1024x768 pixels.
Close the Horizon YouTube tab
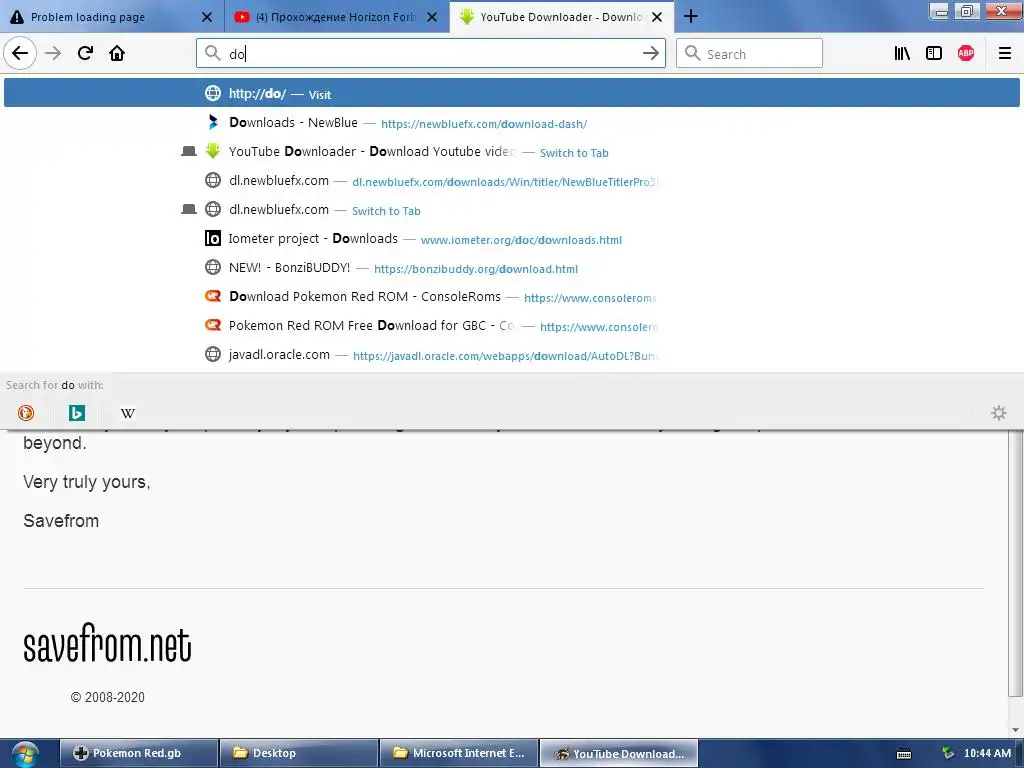432,17
